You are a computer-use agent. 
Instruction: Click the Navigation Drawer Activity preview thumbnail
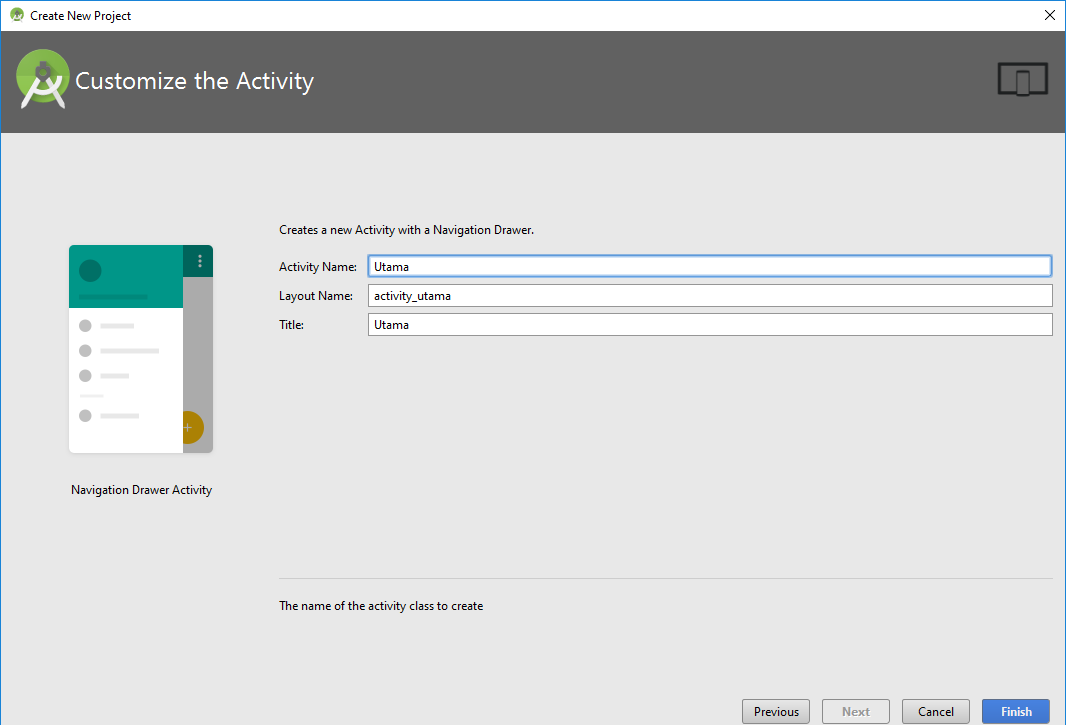pyautogui.click(x=141, y=349)
